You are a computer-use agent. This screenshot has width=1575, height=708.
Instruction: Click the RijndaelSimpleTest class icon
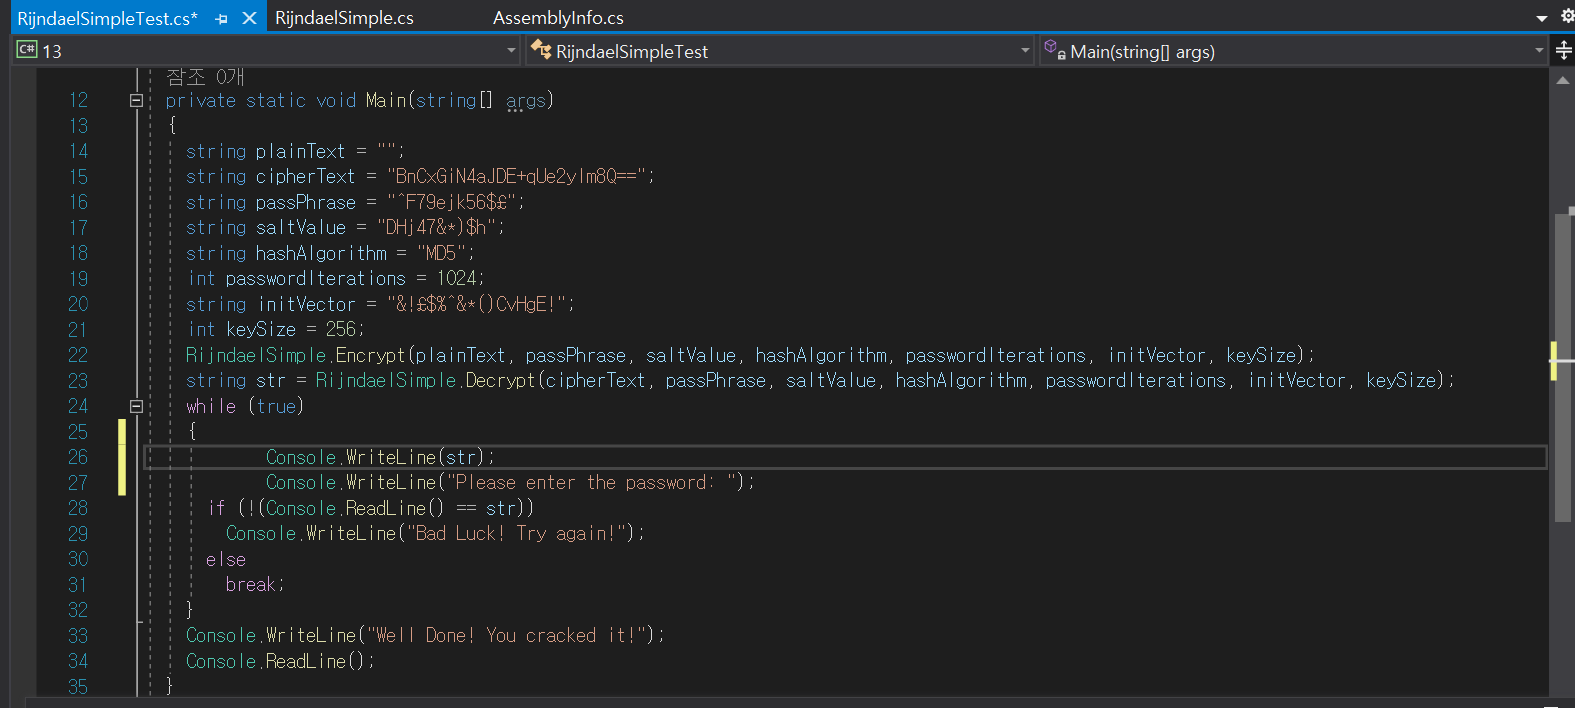coord(541,49)
